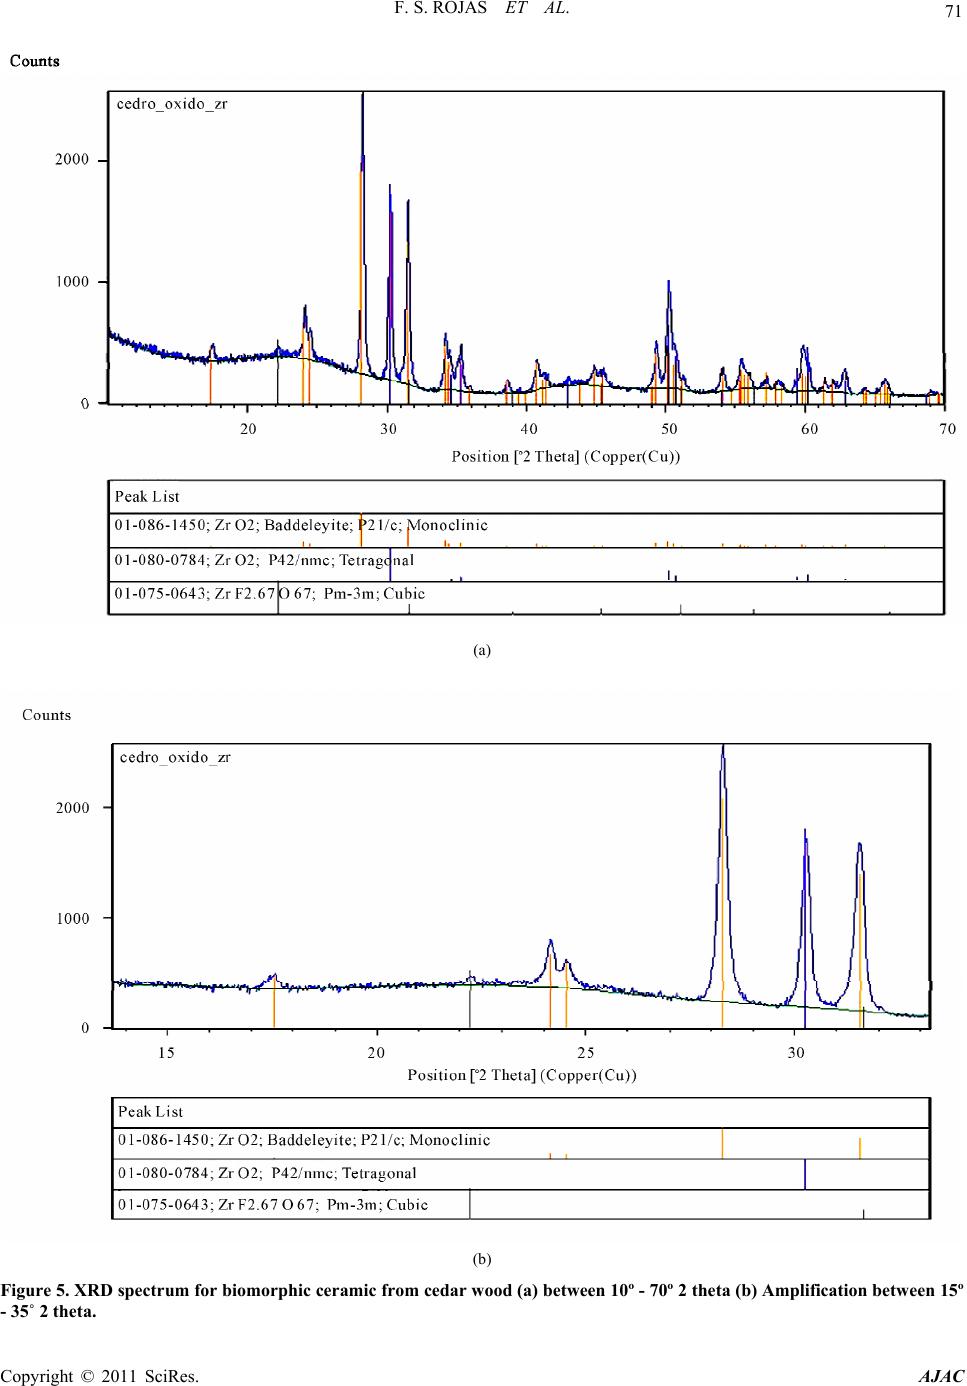Click the "01-075-0643" Cubic row under chart (b)
The height and width of the screenshot is (1386, 967).
coord(520,1205)
